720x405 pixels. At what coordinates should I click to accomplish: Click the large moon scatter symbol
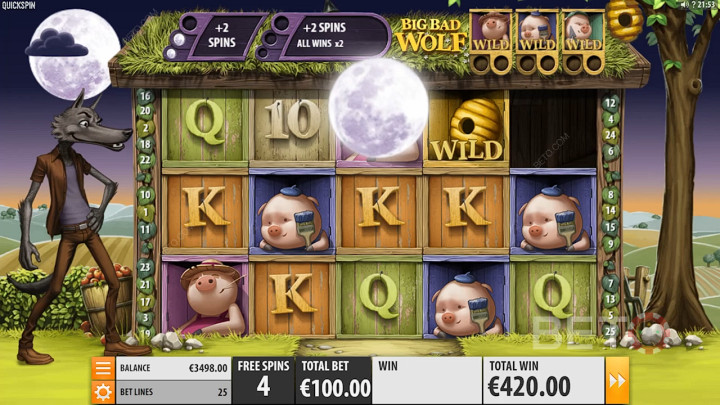(378, 108)
